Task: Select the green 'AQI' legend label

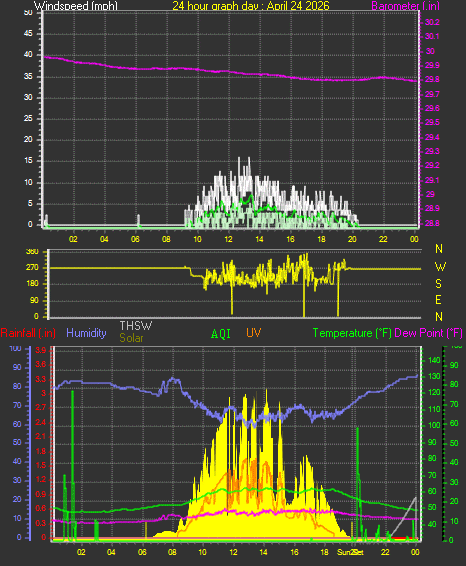Action: 221,334
